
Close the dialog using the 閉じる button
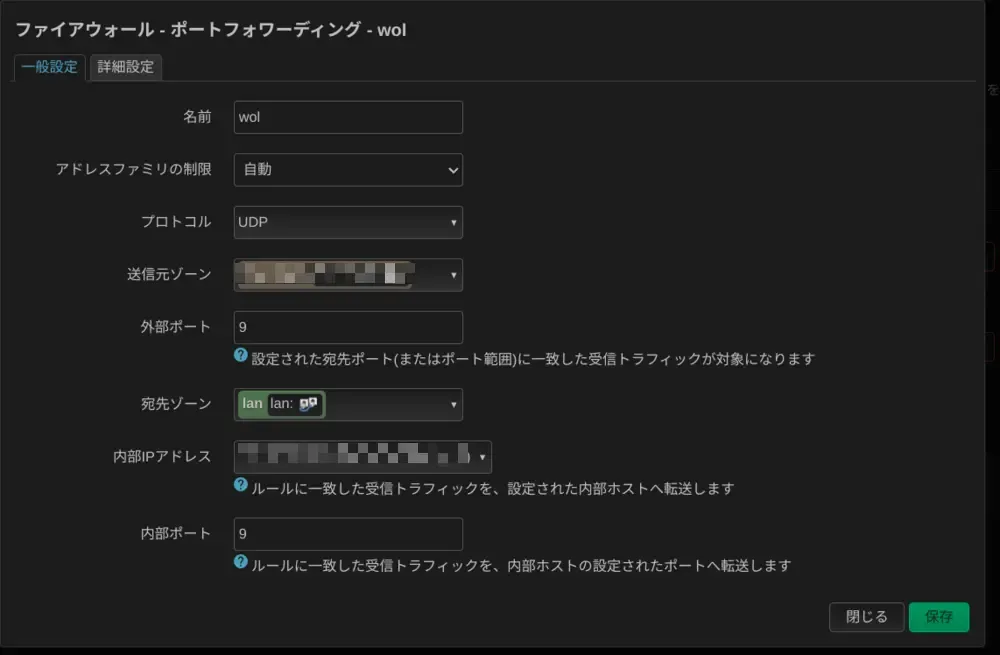pyautogui.click(x=866, y=617)
